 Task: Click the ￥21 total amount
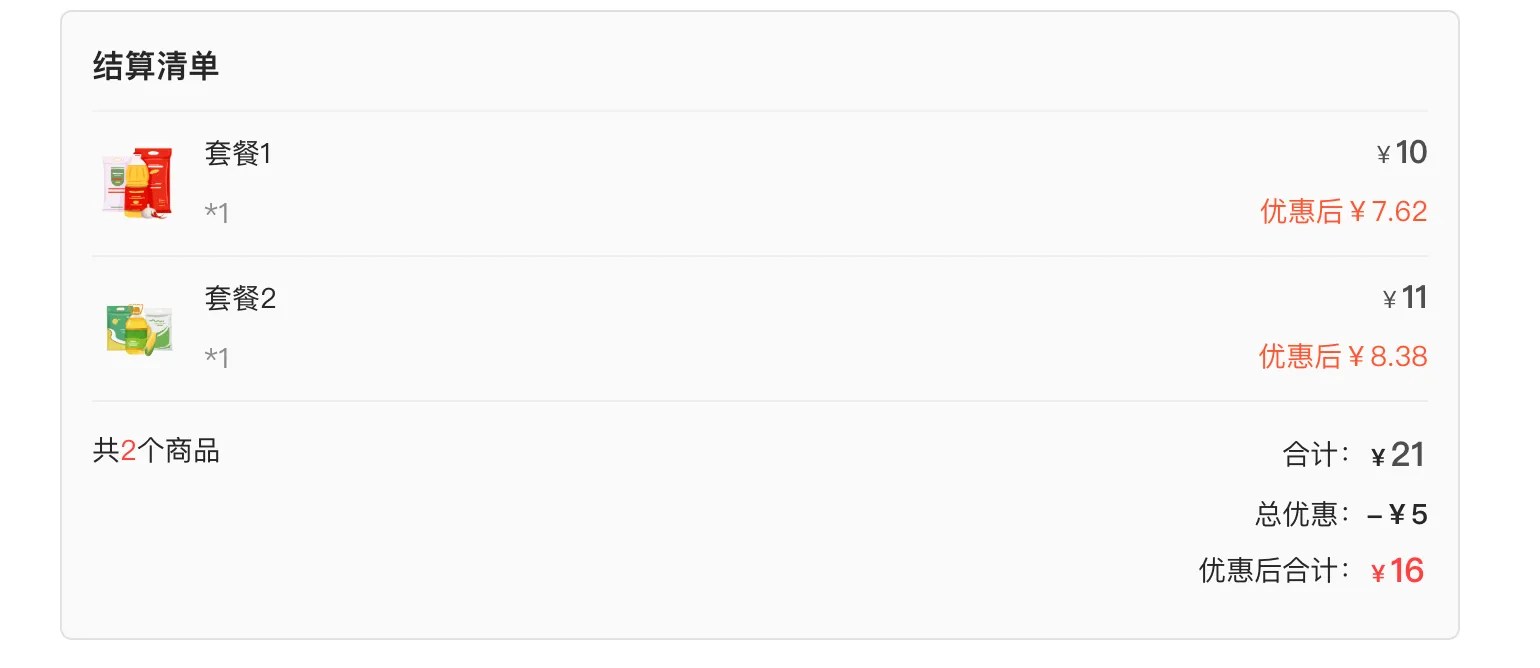(1398, 455)
